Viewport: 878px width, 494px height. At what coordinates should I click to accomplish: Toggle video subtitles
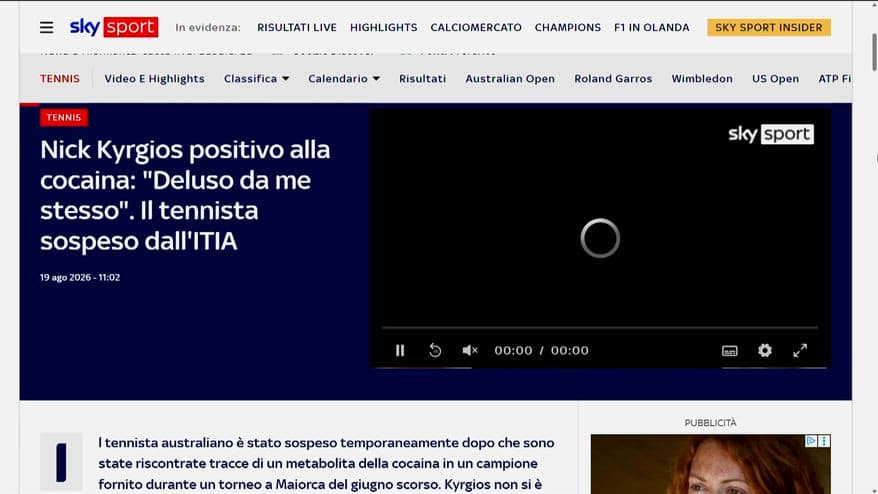coord(730,351)
